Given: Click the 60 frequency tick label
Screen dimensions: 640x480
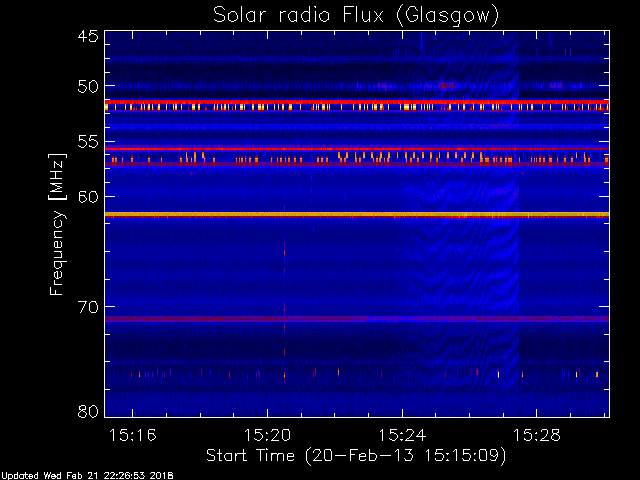Looking at the screenshot, I should pyautogui.click(x=88, y=197).
